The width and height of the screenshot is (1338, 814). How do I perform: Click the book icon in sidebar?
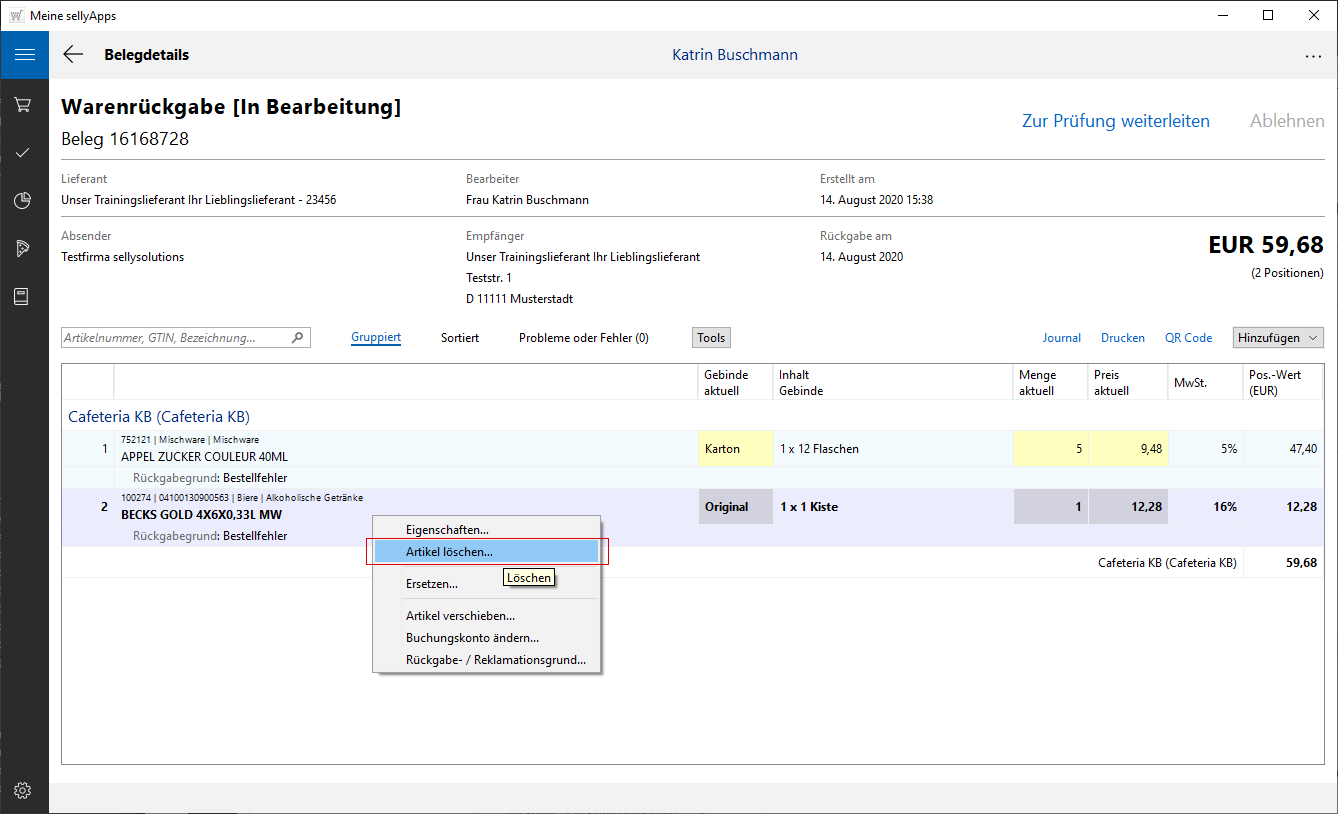pyautogui.click(x=23, y=297)
